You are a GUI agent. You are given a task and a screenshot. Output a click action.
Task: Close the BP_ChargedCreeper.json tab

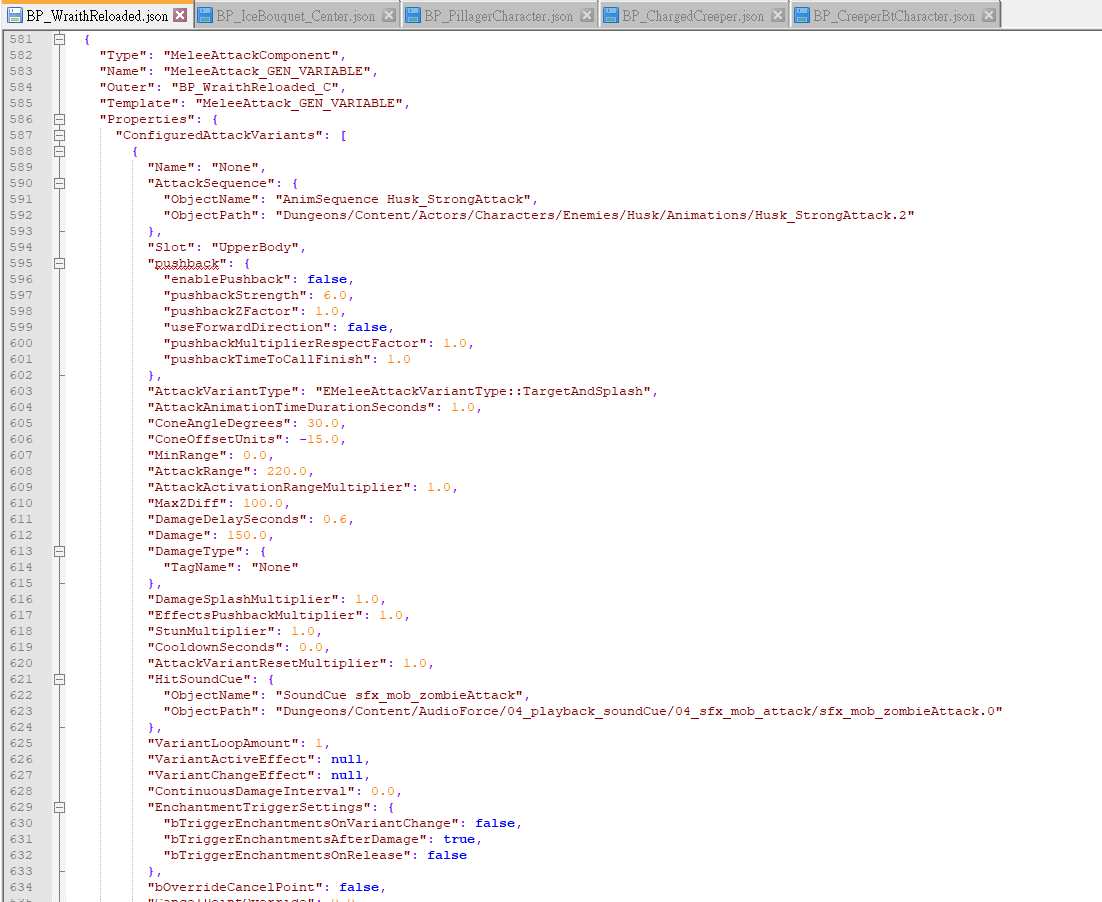778,15
